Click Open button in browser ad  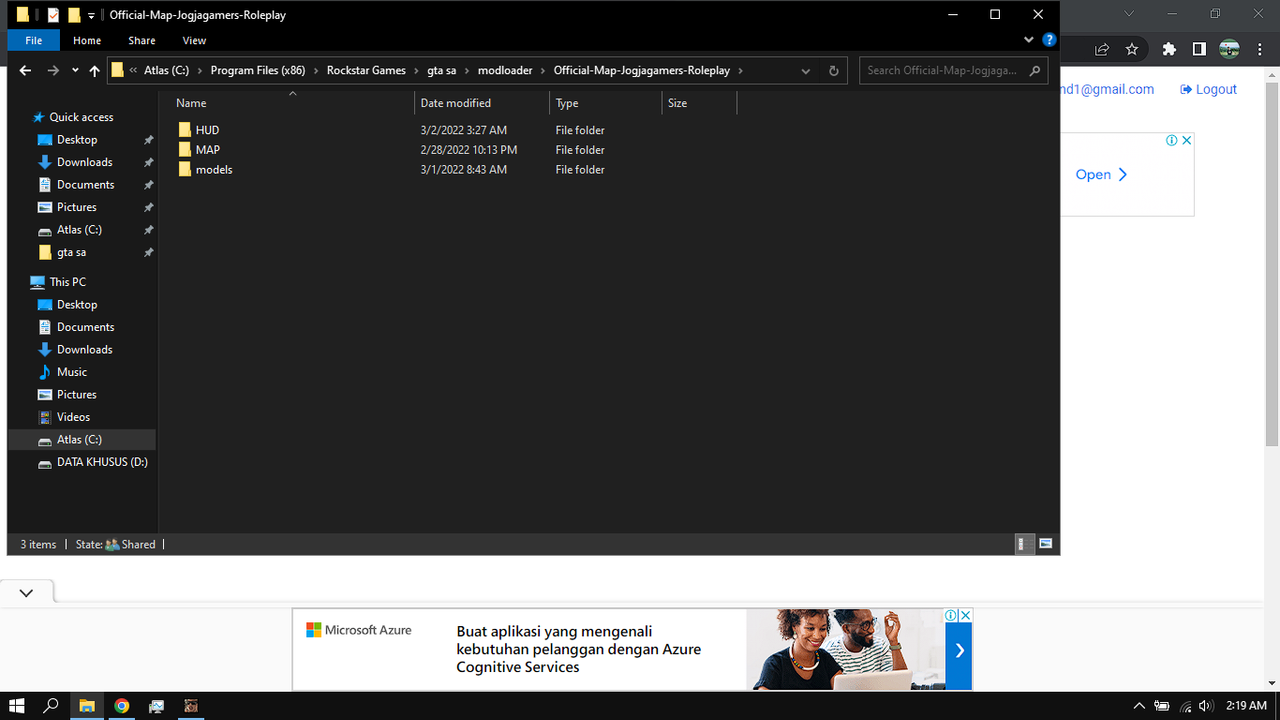click(1101, 174)
